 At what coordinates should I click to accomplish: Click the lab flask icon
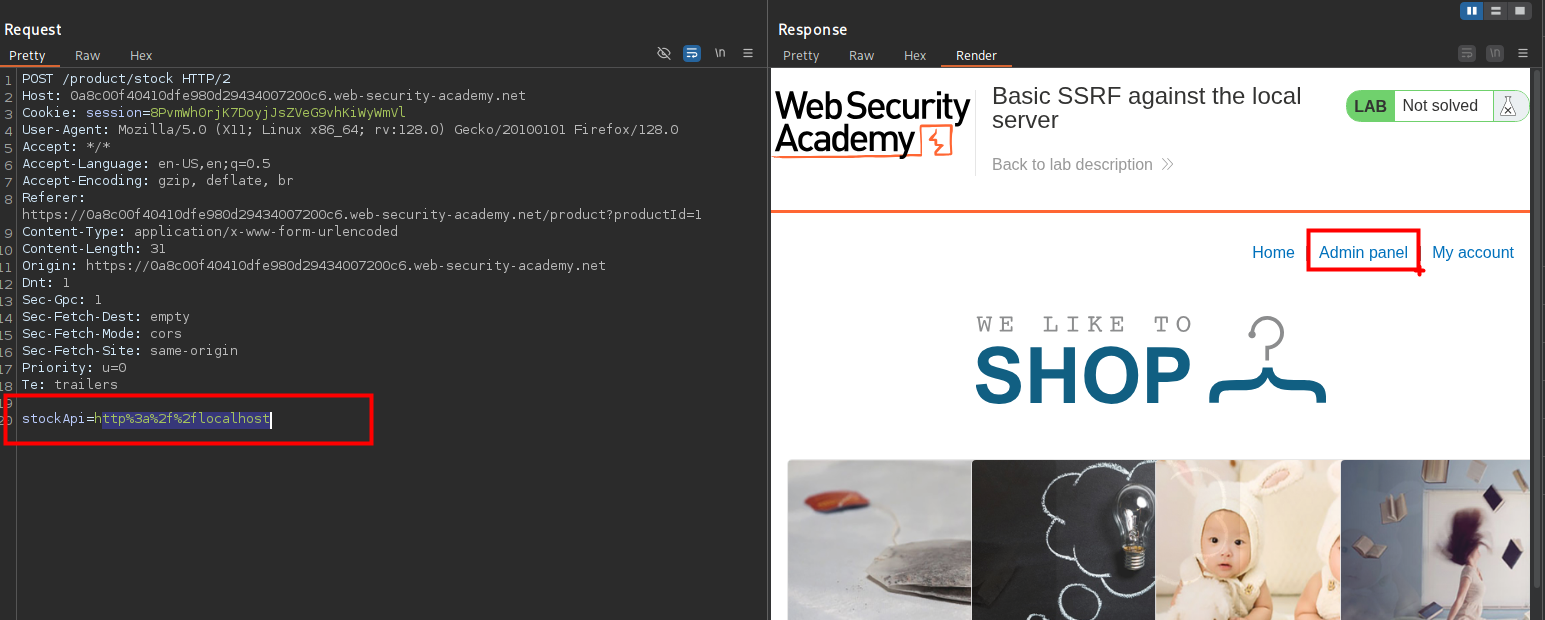click(1509, 106)
